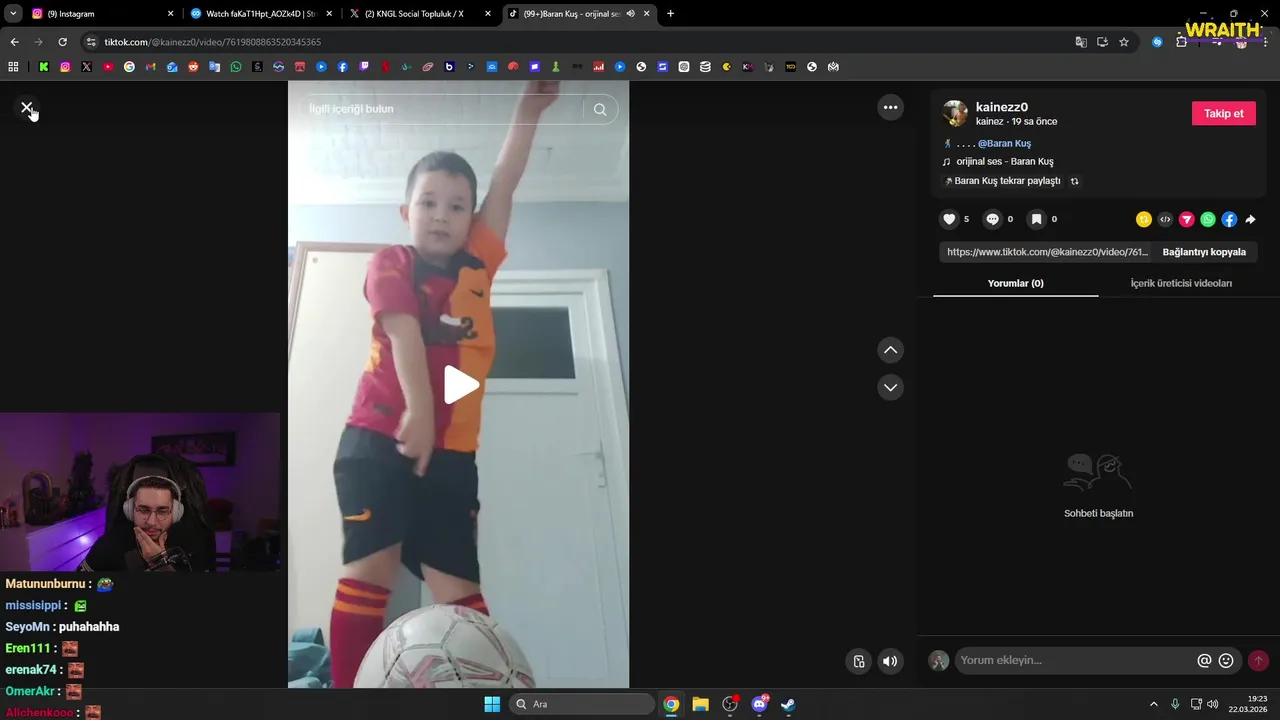Open the Twitch bookmark icon
This screenshot has width=1280, height=720.
coord(364,67)
